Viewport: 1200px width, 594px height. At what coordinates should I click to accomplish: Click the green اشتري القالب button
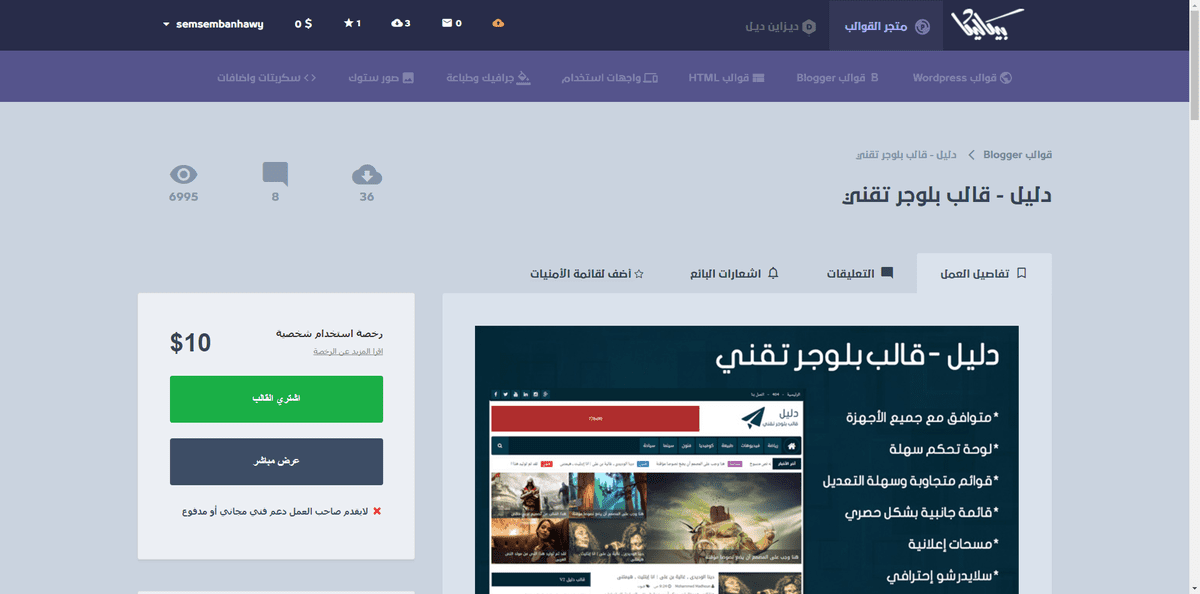pos(276,398)
